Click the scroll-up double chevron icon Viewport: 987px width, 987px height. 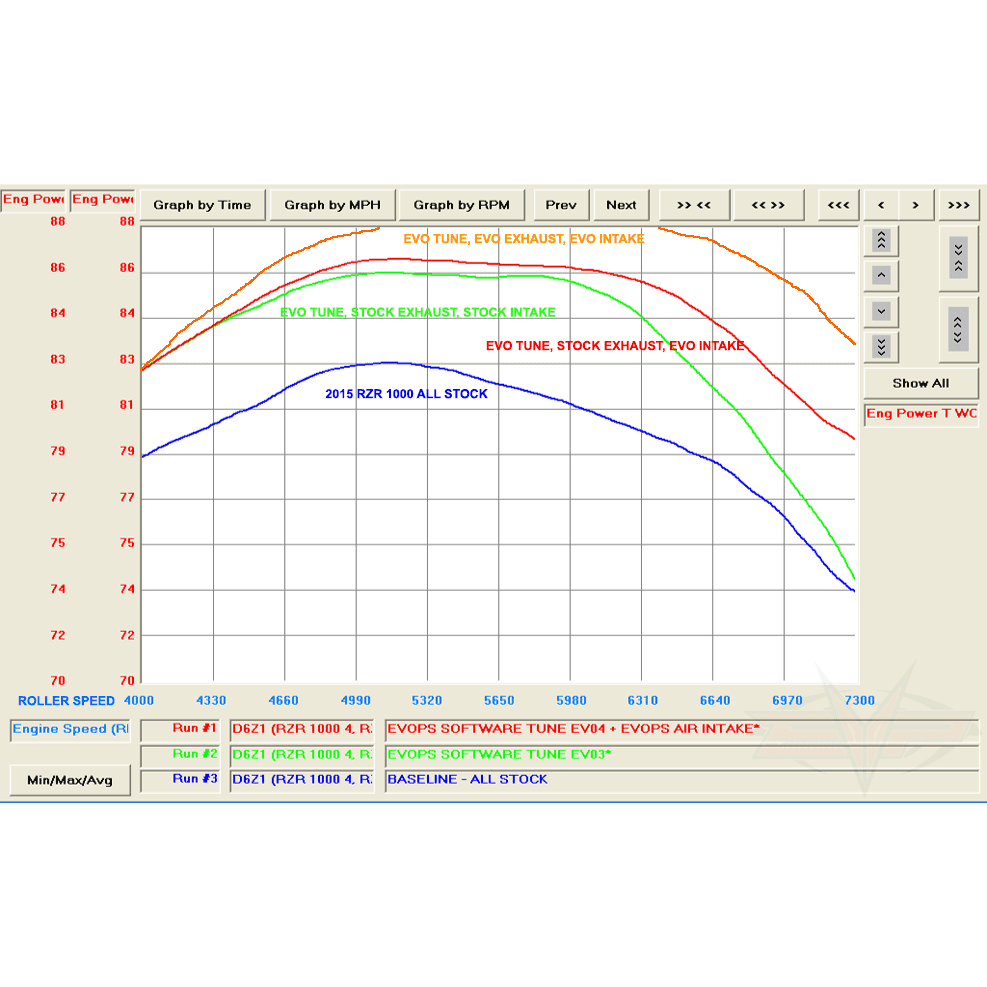point(881,239)
